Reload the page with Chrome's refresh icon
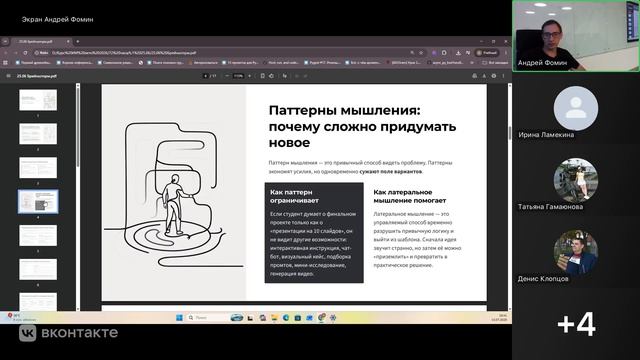This screenshot has height=360, width=640. [25, 53]
